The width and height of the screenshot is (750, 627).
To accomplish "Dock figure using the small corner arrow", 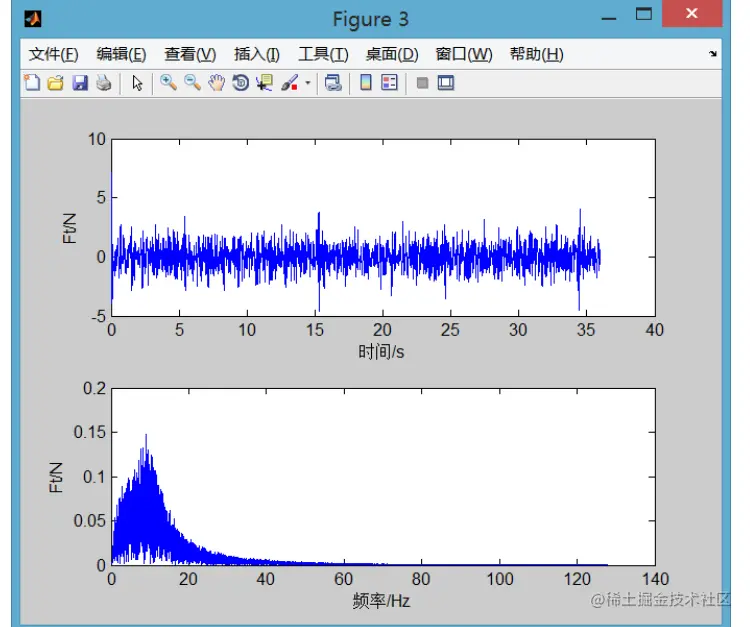I will [713, 54].
